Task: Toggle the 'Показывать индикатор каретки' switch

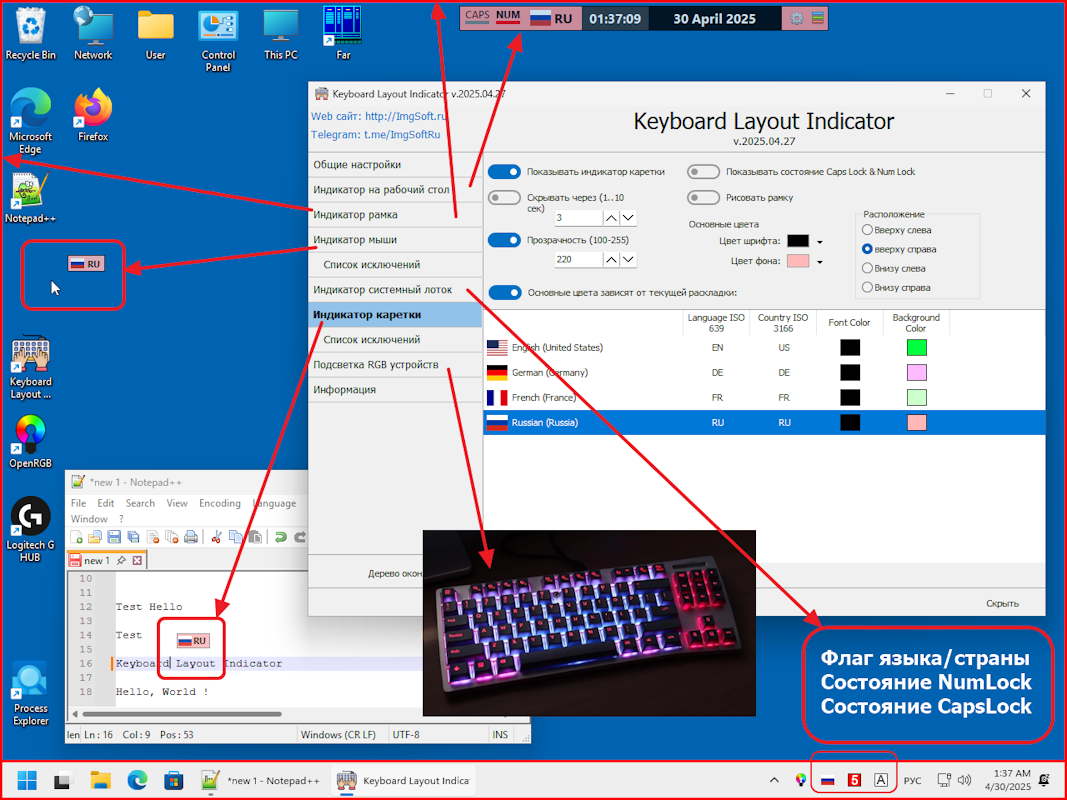Action: point(504,172)
